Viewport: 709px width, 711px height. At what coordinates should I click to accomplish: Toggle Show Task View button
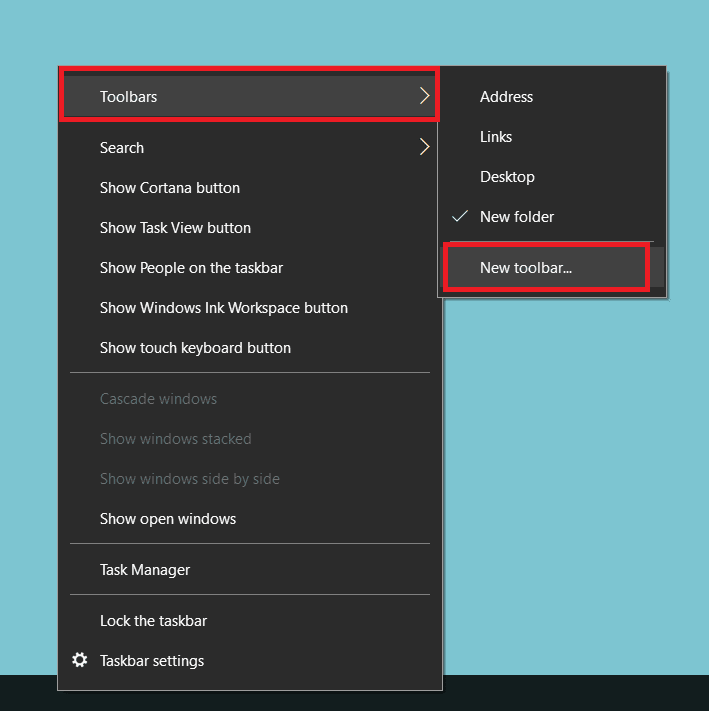[x=248, y=227]
